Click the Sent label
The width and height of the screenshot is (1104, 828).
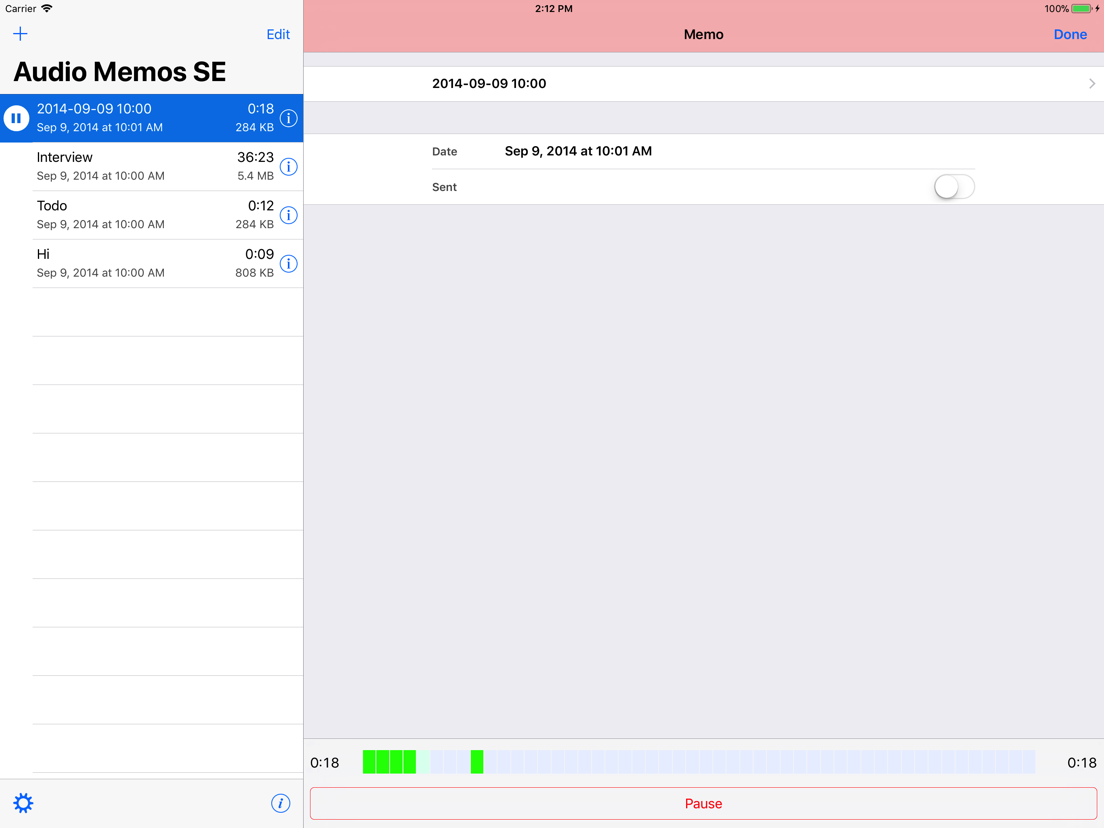tap(444, 187)
